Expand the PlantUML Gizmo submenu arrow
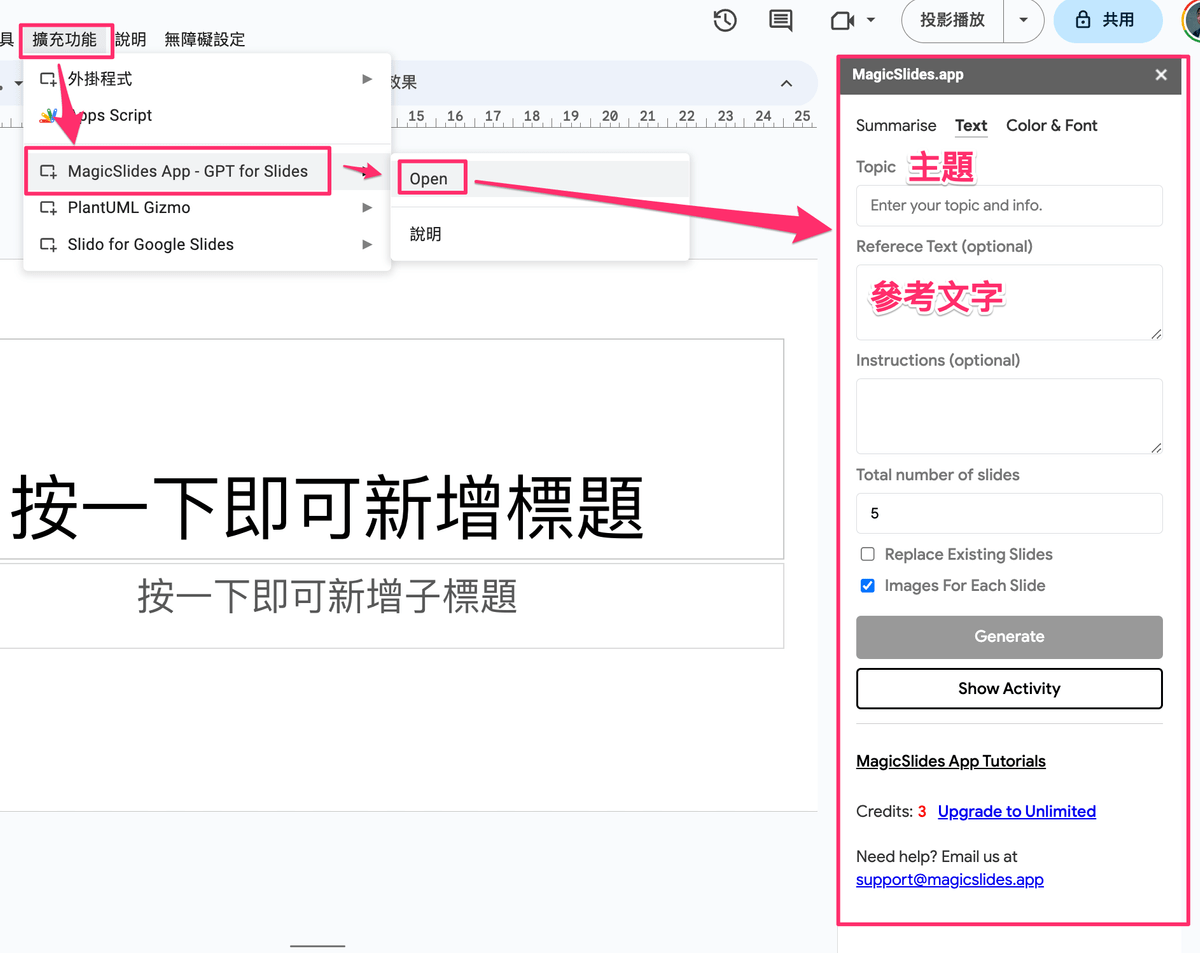This screenshot has height=953, width=1200. point(367,208)
